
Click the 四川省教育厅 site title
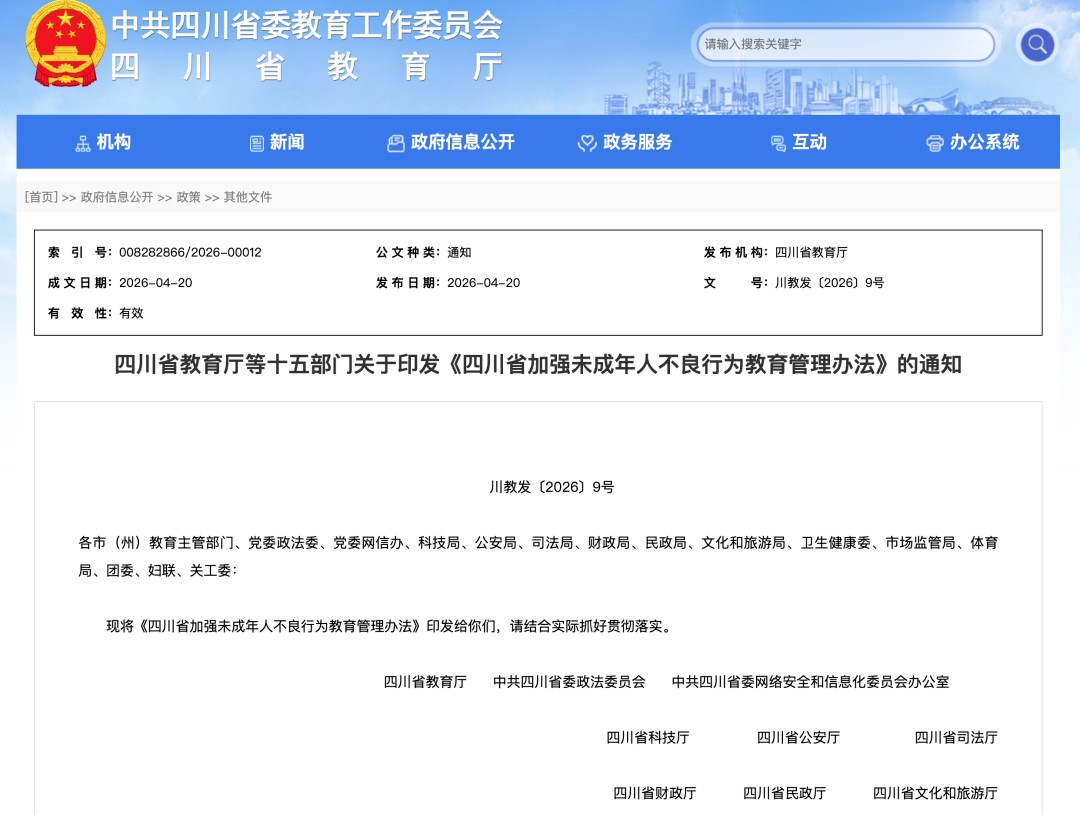click(x=305, y=66)
